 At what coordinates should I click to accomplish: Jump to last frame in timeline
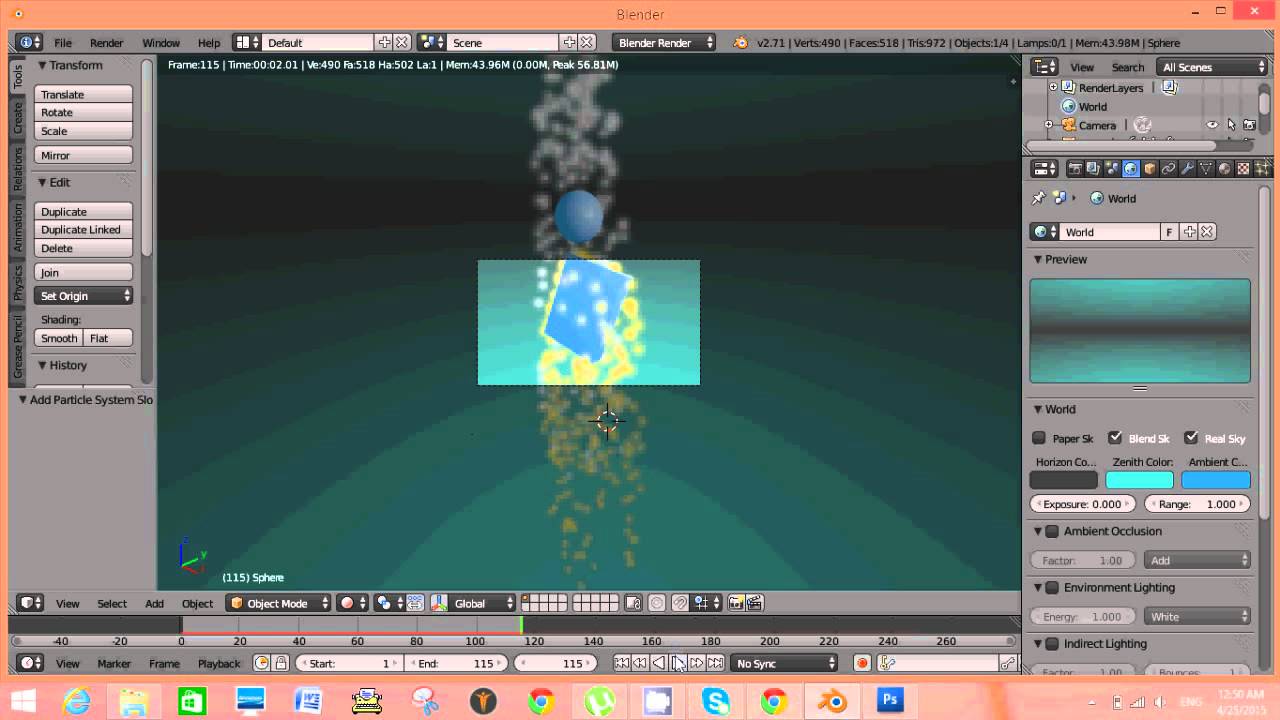[x=715, y=663]
